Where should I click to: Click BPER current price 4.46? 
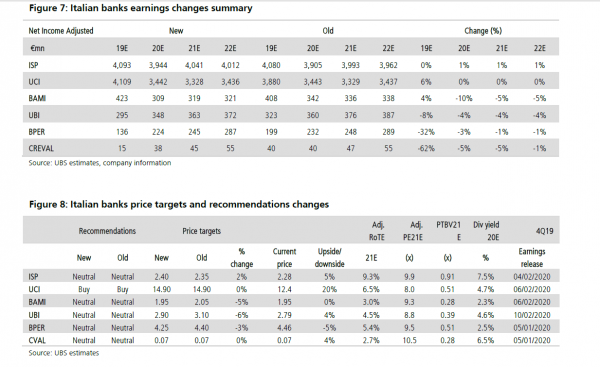pos(284,328)
